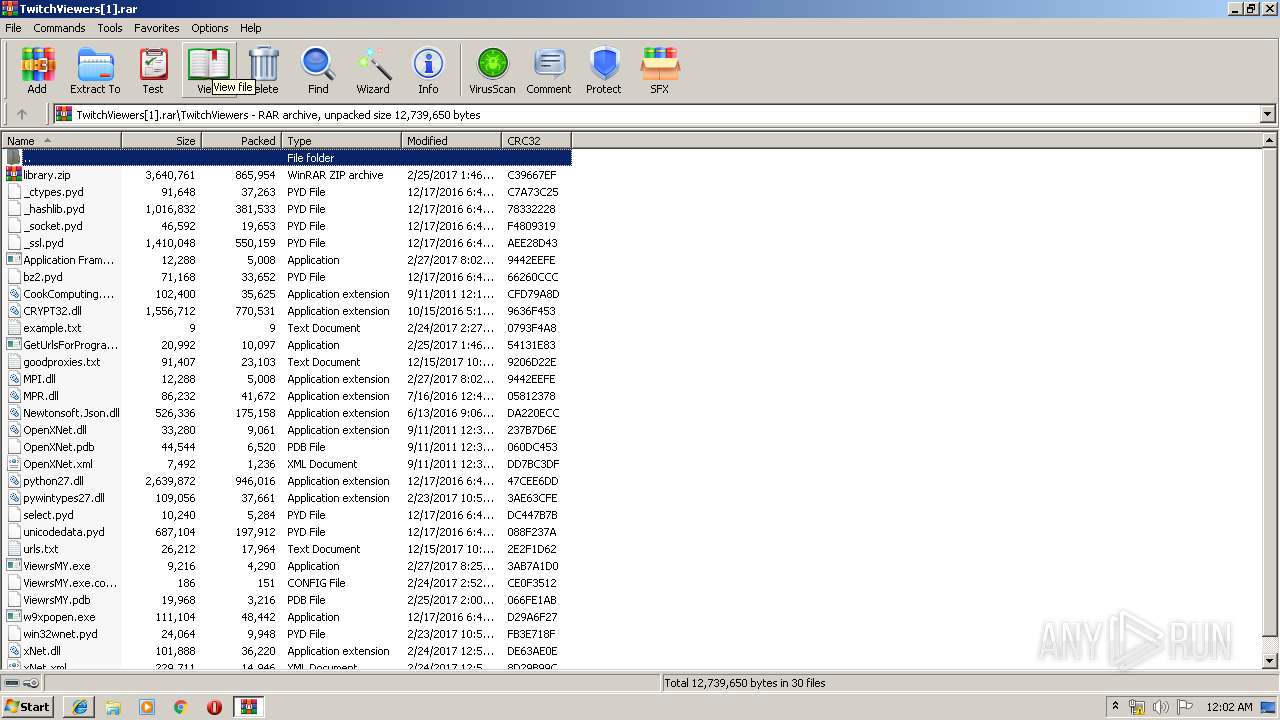Select win32wnet.pyd file
The width and height of the screenshot is (1280, 720).
60,634
